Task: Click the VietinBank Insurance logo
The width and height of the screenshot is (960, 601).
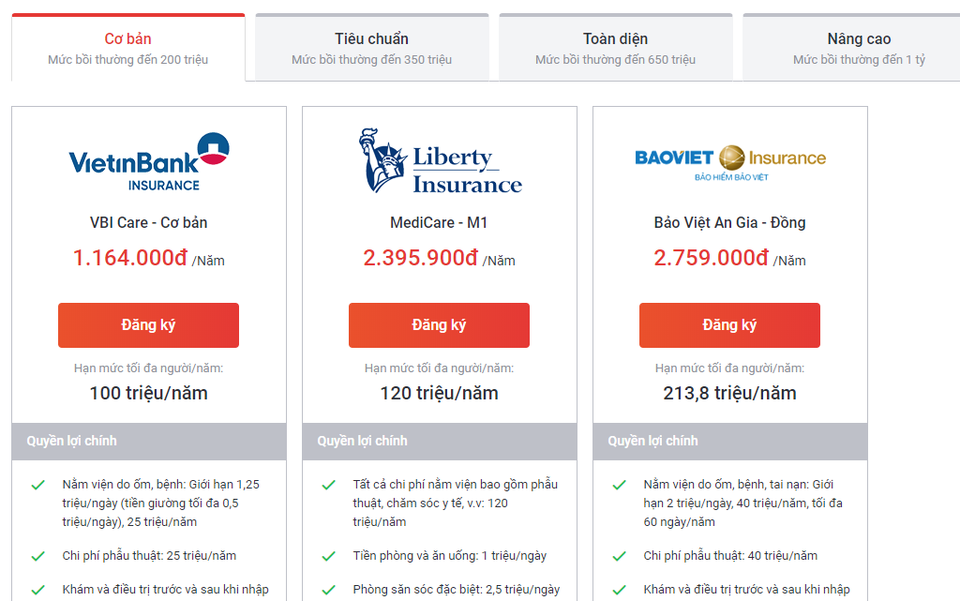Action: (x=148, y=160)
